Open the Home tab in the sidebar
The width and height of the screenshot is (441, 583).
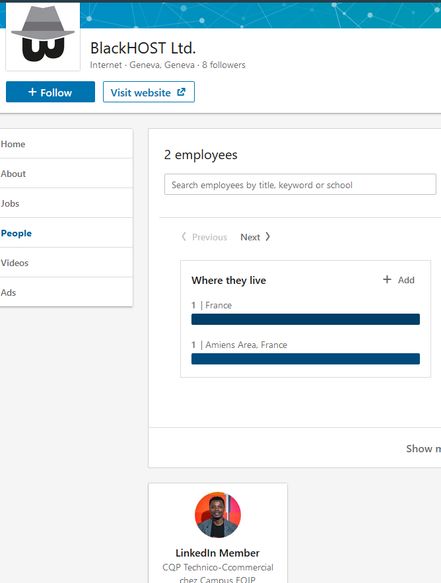[x=66, y=144]
